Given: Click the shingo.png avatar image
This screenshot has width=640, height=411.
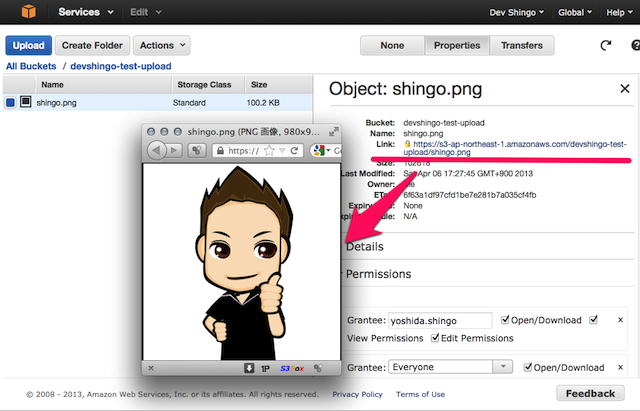Looking at the screenshot, I should pyautogui.click(x=242, y=262).
